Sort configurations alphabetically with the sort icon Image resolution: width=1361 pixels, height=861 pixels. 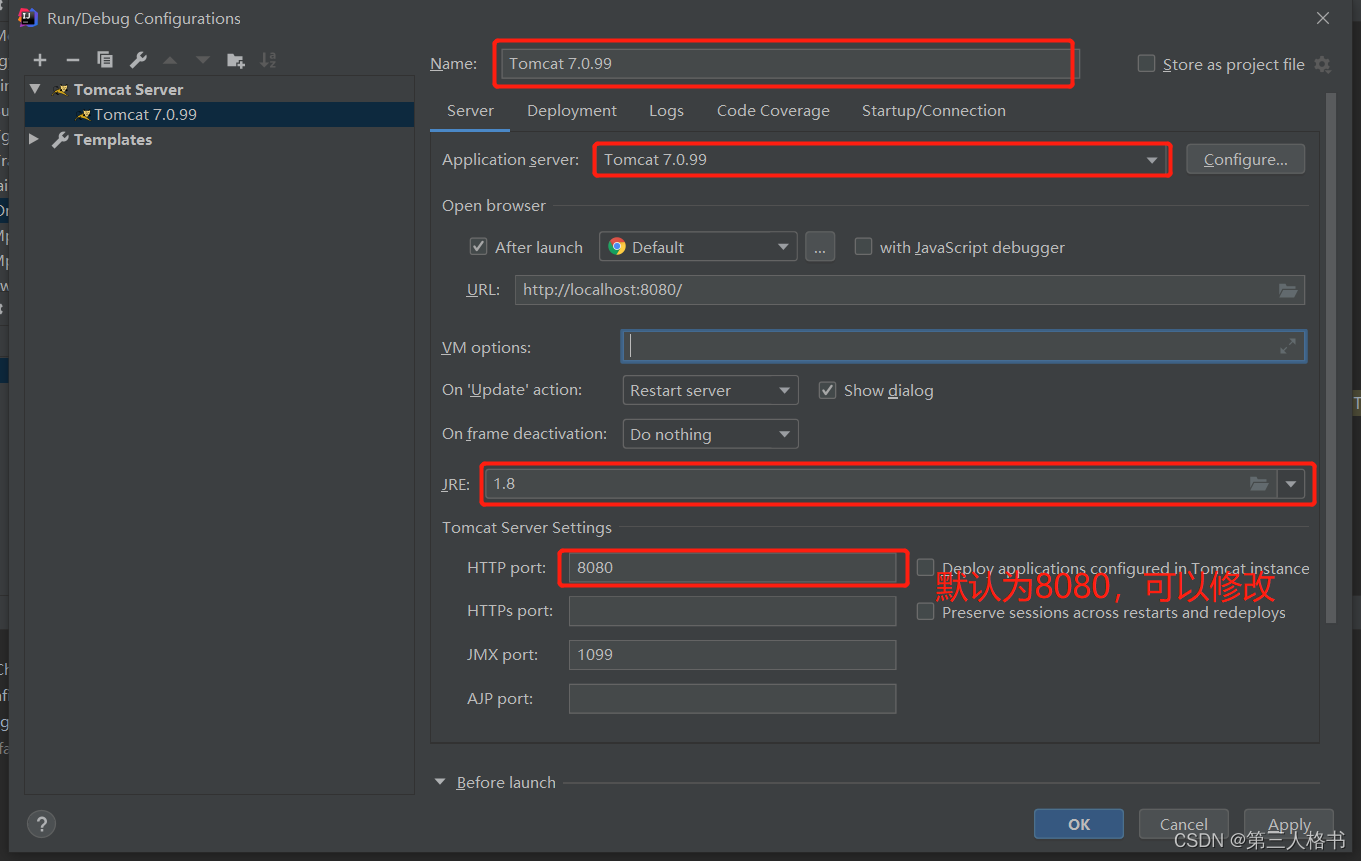(268, 60)
